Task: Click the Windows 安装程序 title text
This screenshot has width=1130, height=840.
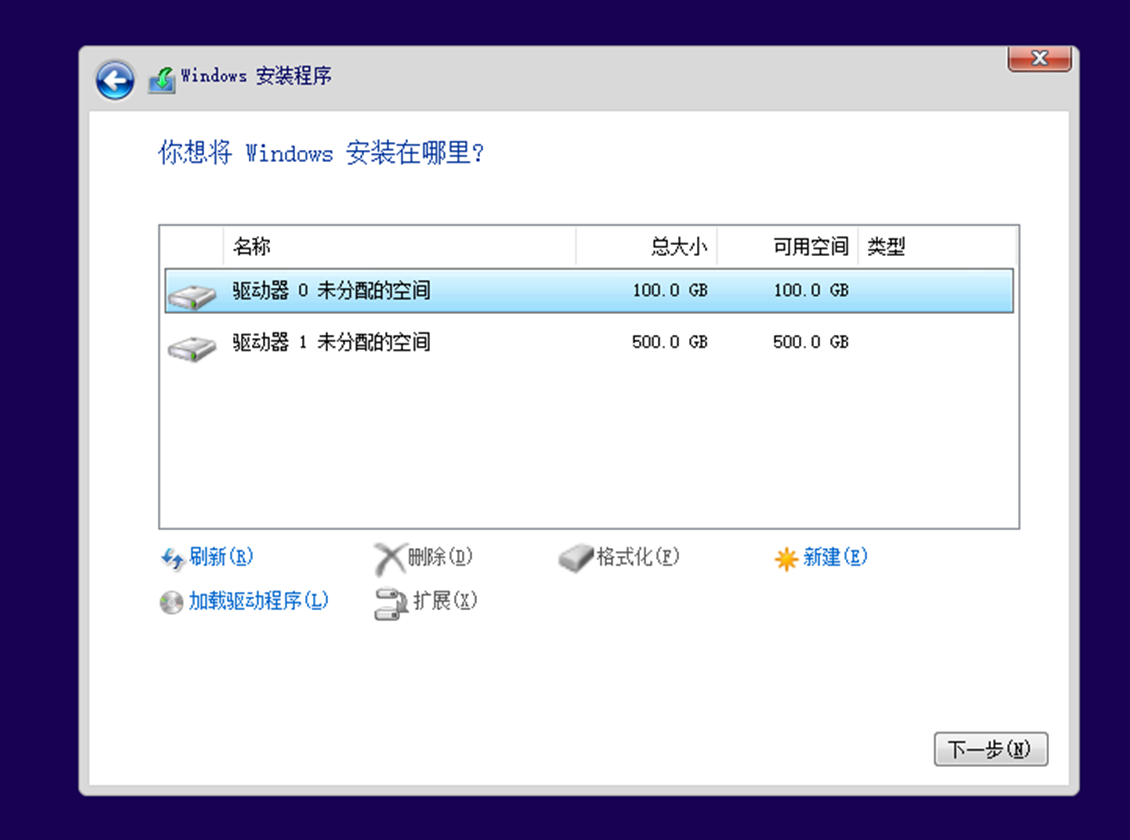Action: [x=256, y=76]
